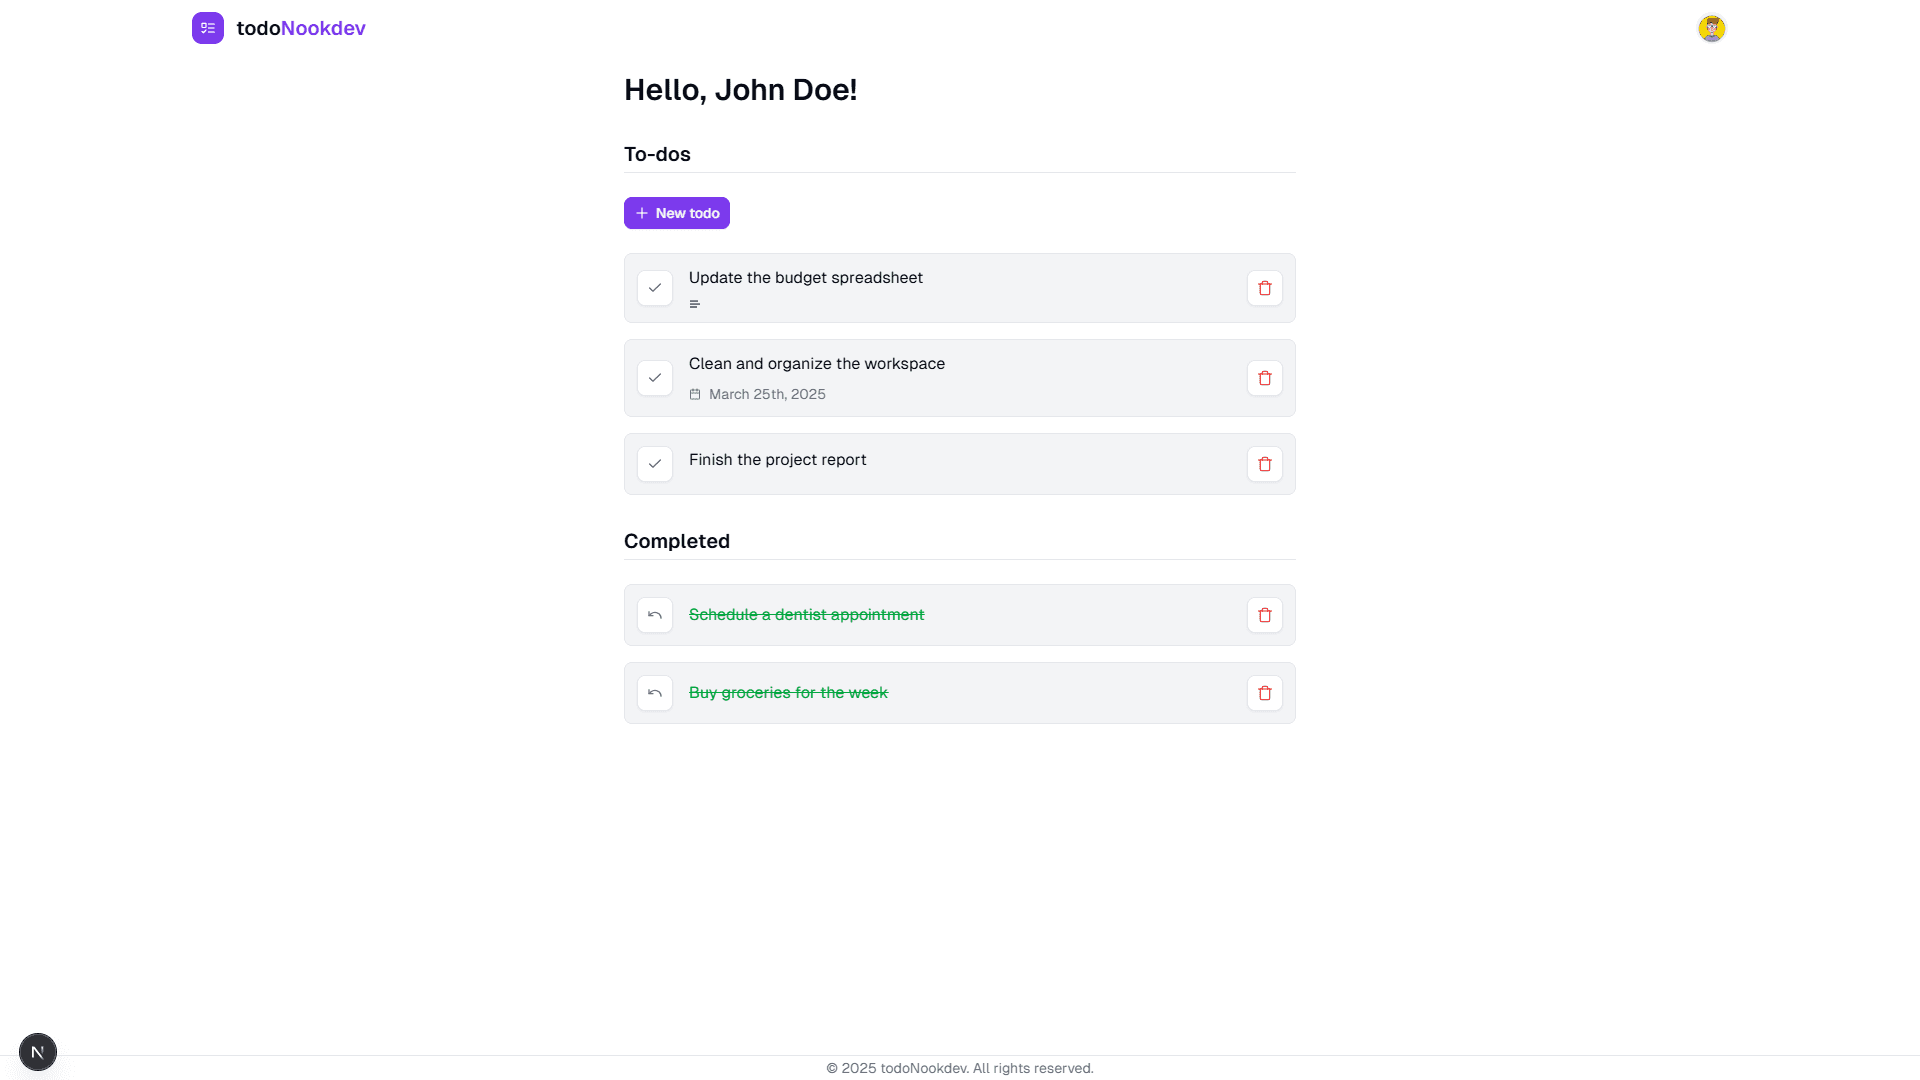Open the user avatar menu
The image size is (1920, 1080).
click(x=1711, y=28)
